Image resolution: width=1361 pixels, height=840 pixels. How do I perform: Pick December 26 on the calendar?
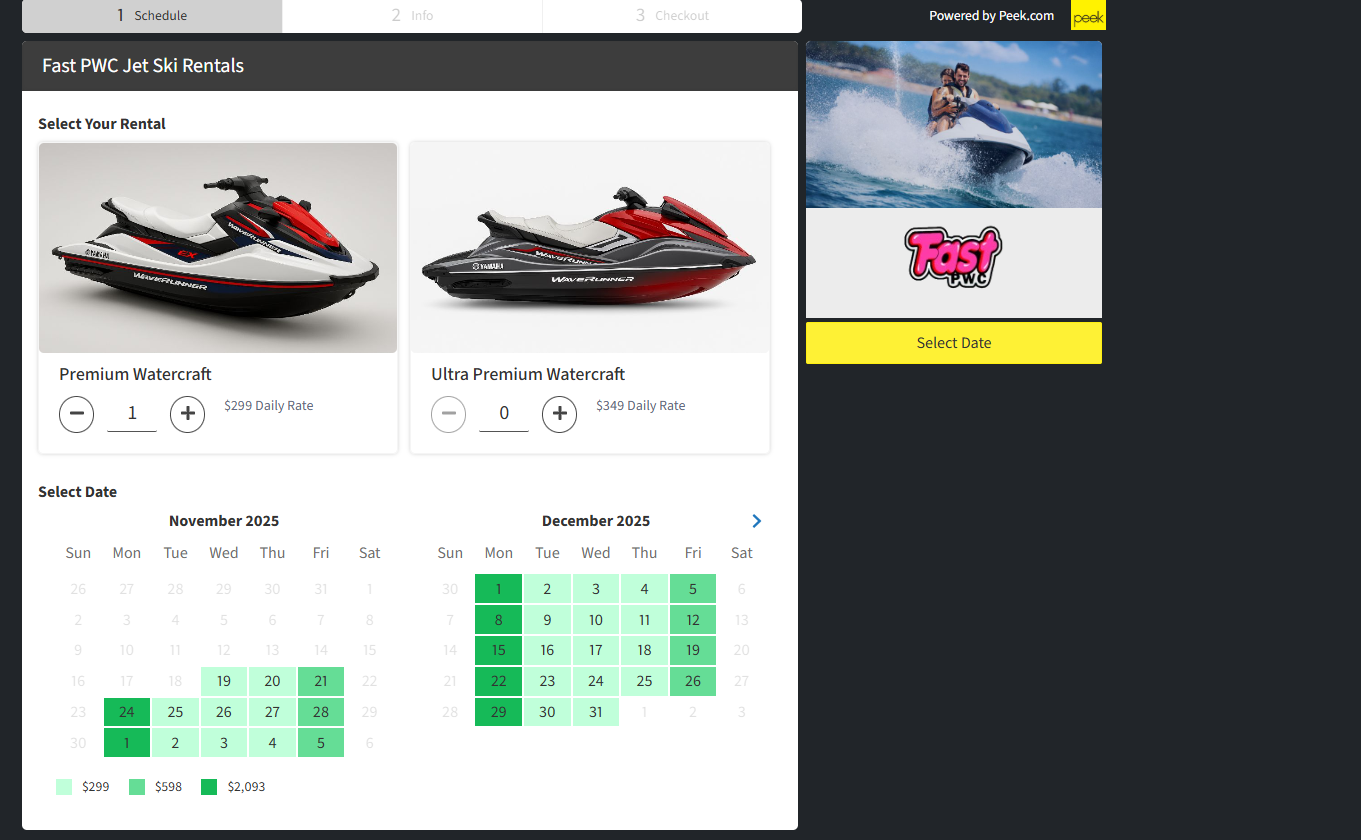click(x=693, y=682)
